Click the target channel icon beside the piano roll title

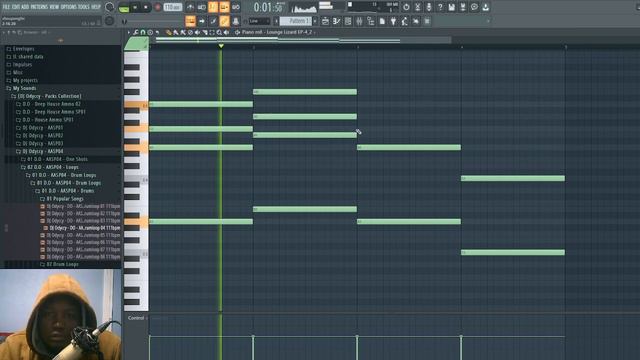pyautogui.click(x=237, y=32)
